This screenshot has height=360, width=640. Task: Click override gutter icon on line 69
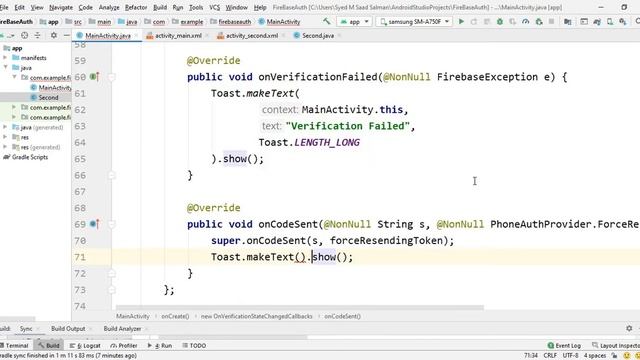[94, 224]
